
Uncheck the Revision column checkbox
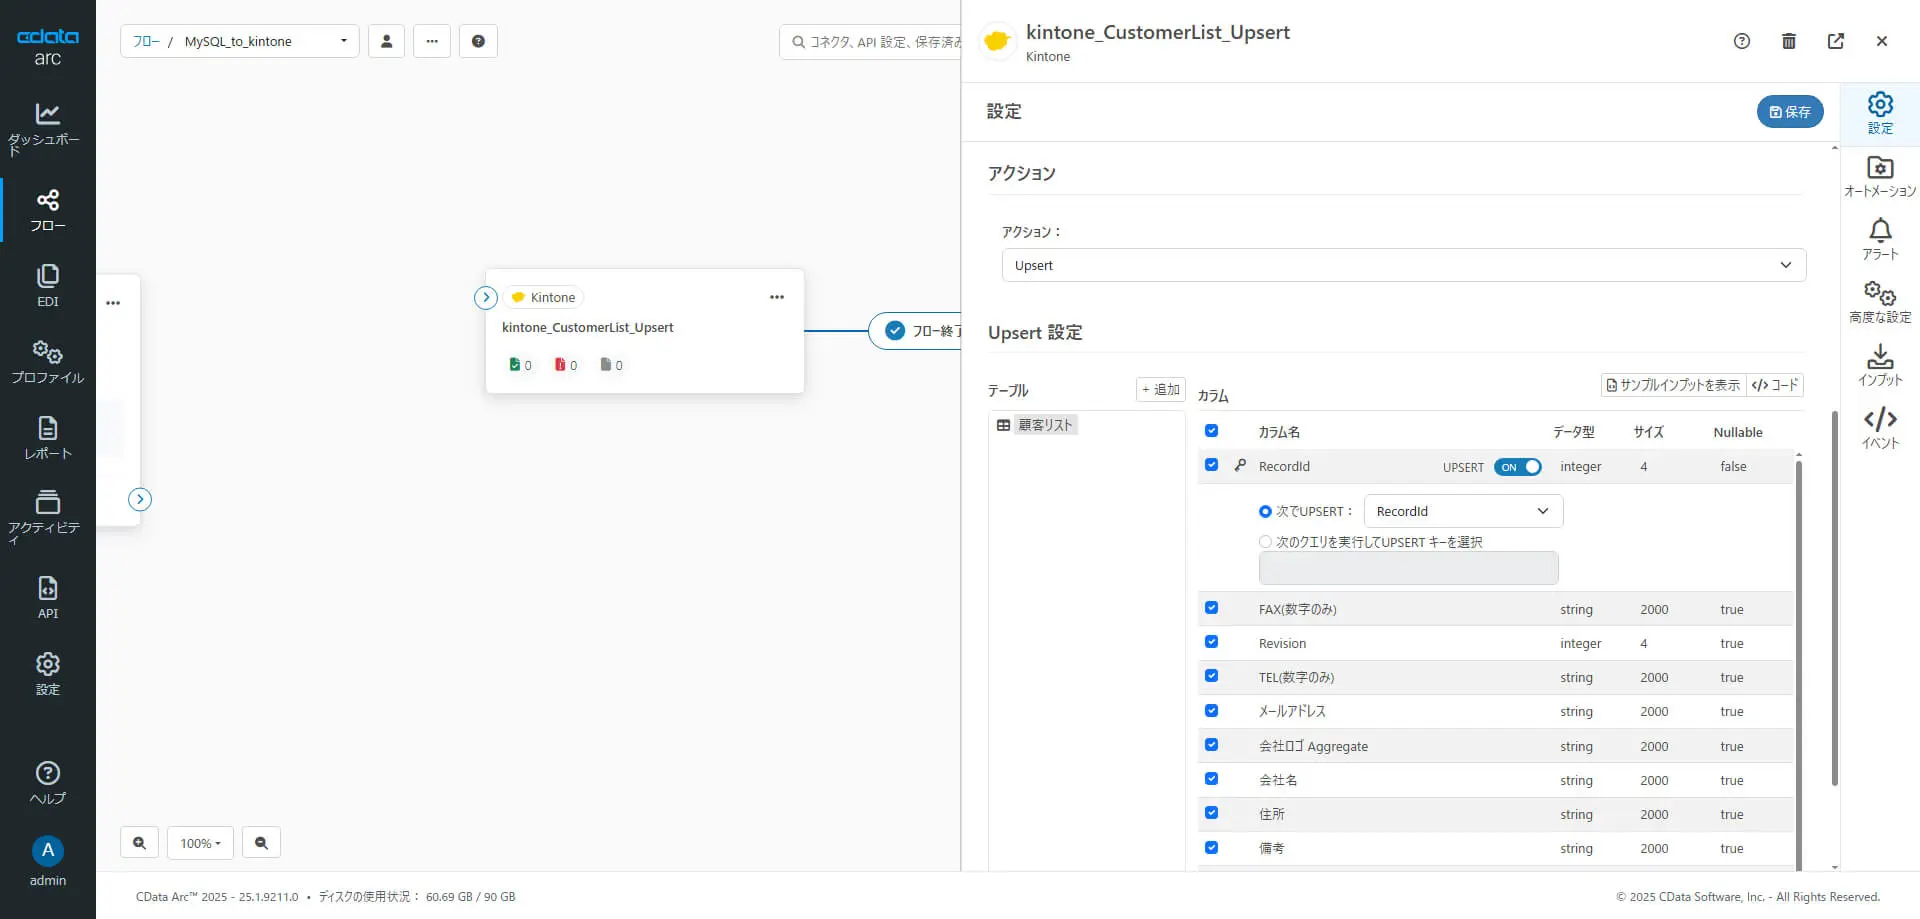(1211, 642)
